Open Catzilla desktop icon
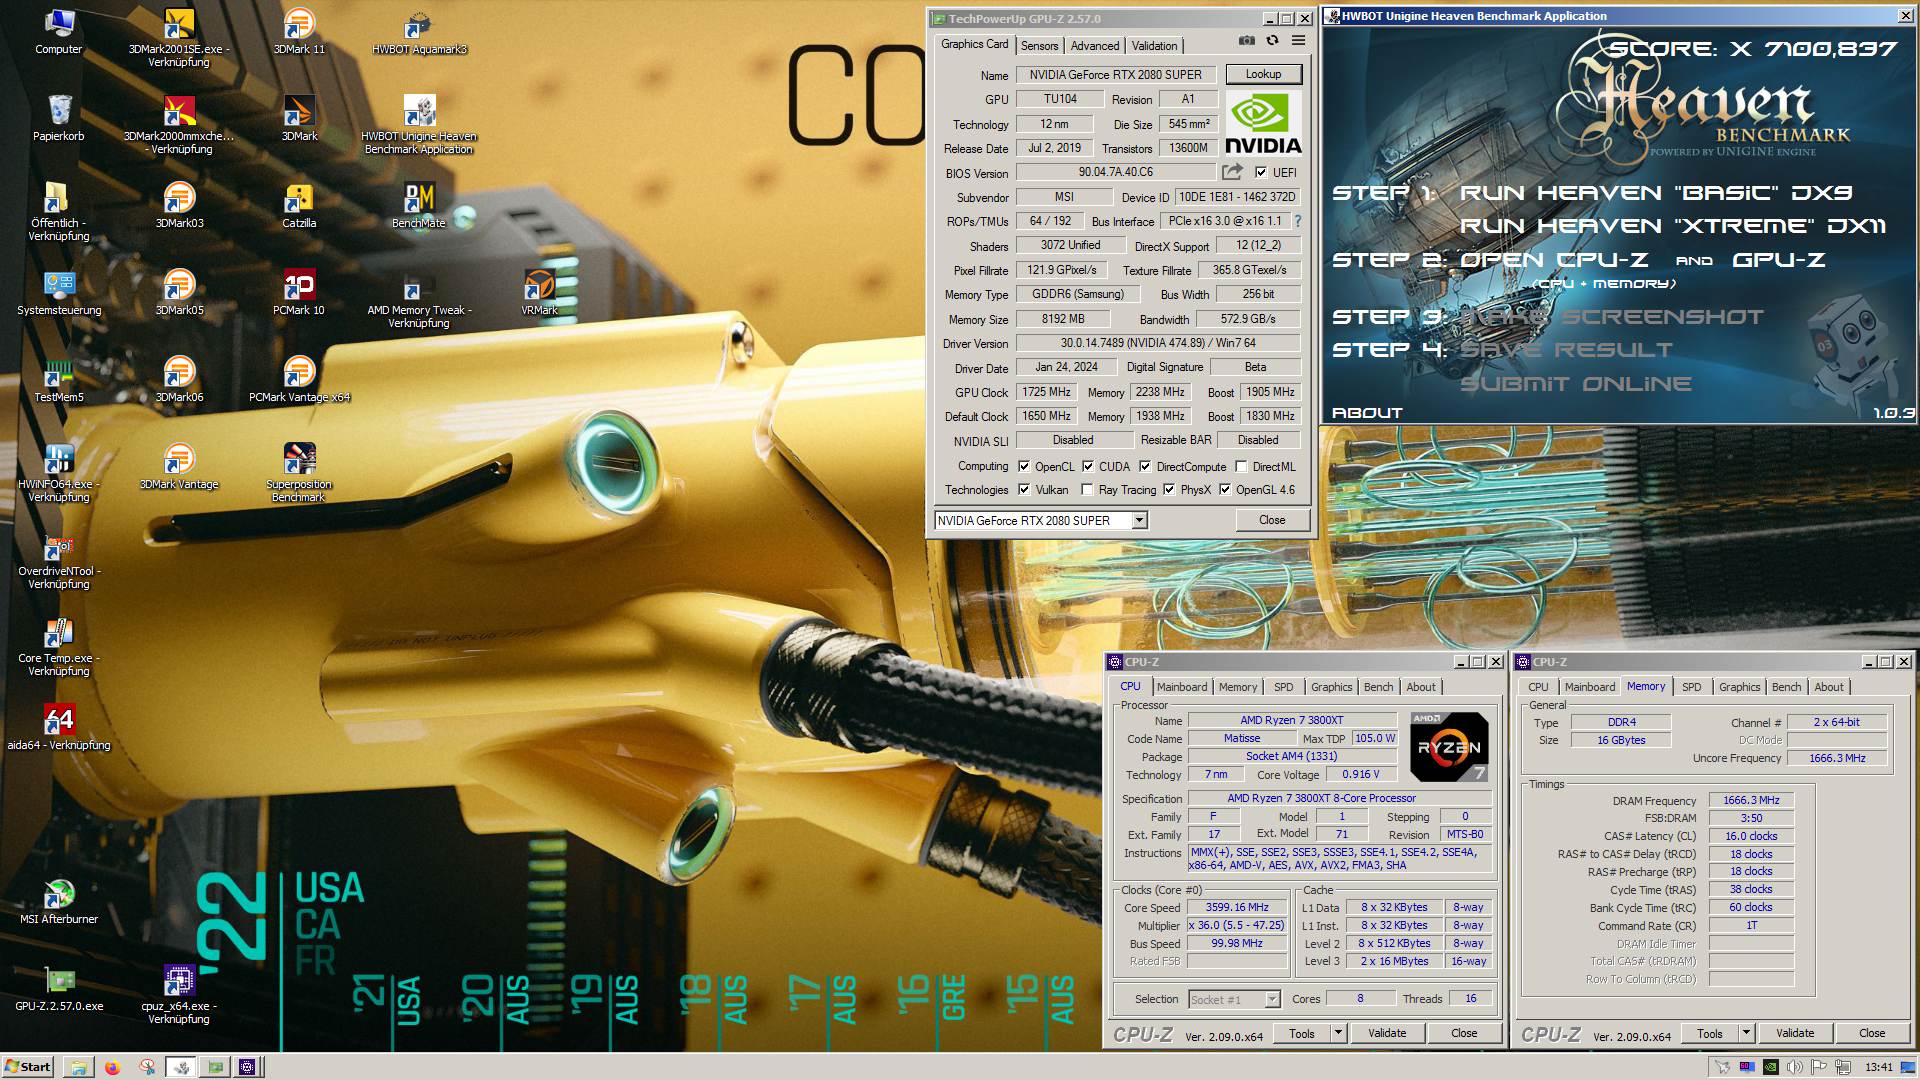This screenshot has width=1920, height=1080. point(299,204)
